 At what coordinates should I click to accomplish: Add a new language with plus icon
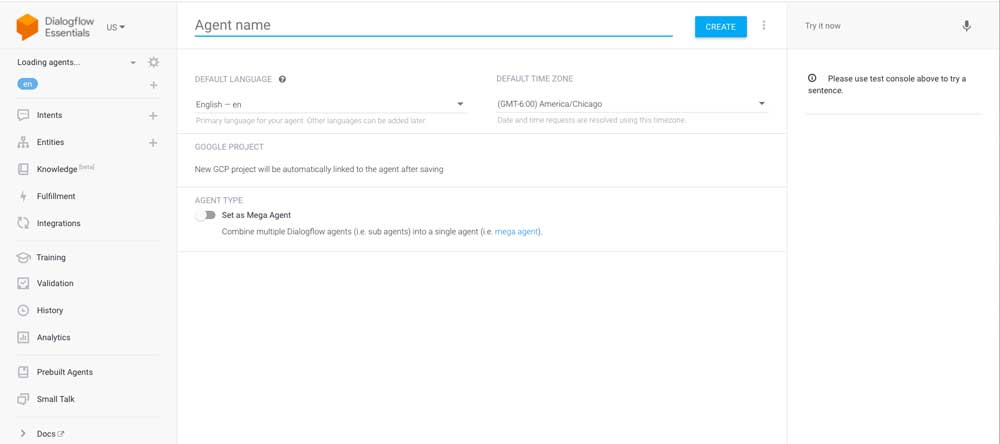point(154,85)
